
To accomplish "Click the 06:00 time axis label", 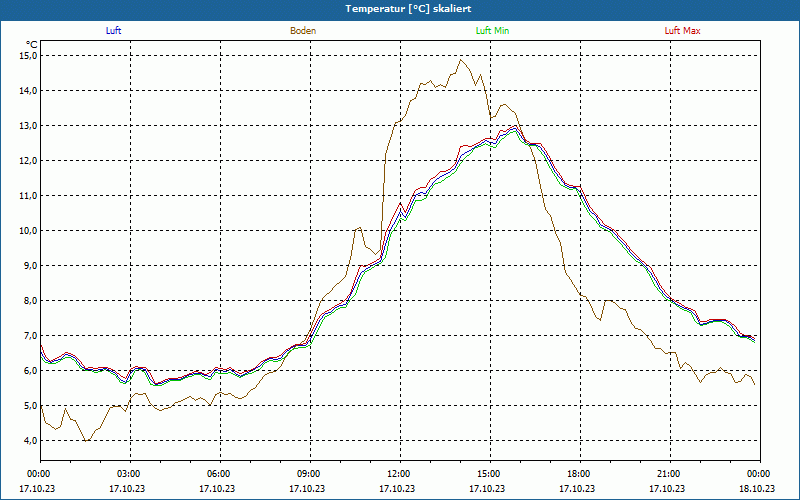I will [220, 474].
